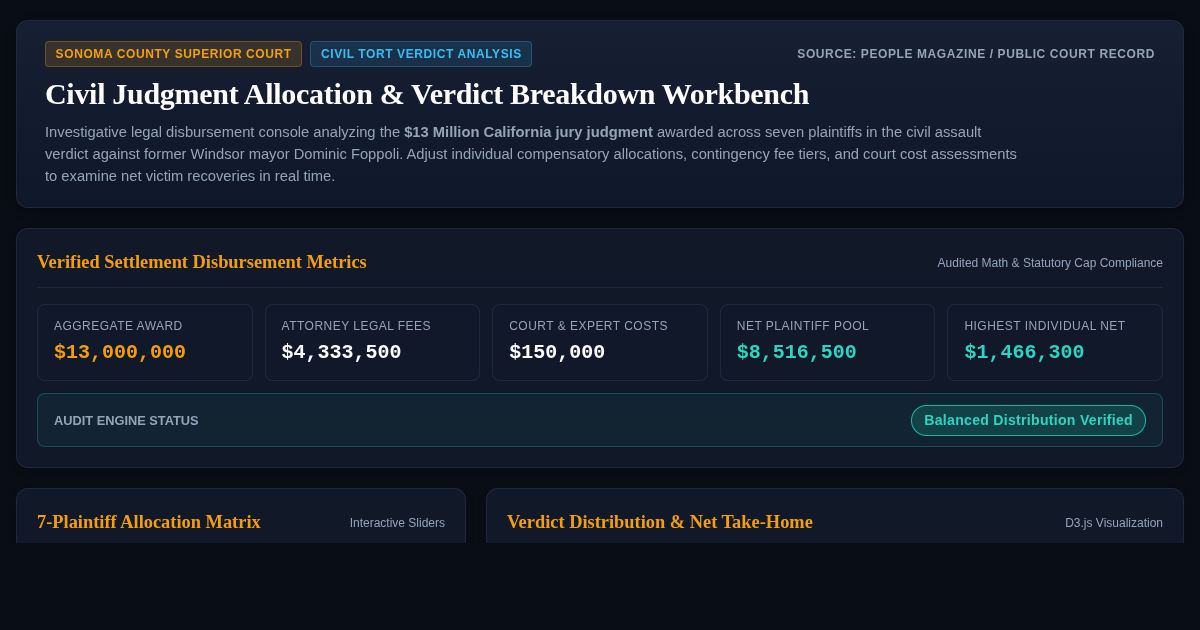The image size is (1200, 630).
Task: Select the Highest Individual Net card
Action: tap(1055, 342)
